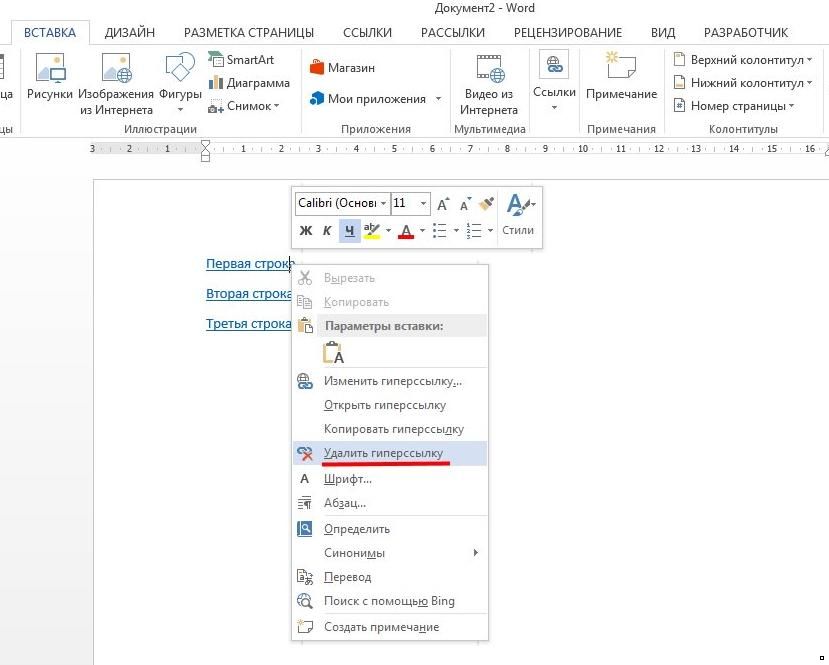Click increase font size in mini toolbar
The width and height of the screenshot is (829, 665).
[x=443, y=204]
